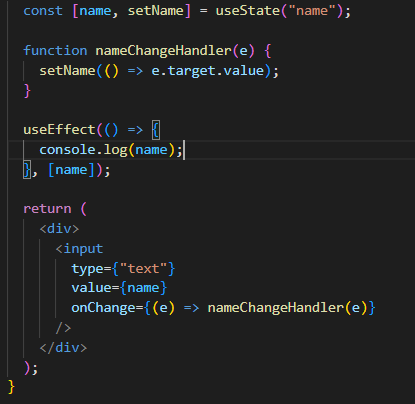Click "name" in the const destructuring
415x404 pixels.
click(95, 11)
